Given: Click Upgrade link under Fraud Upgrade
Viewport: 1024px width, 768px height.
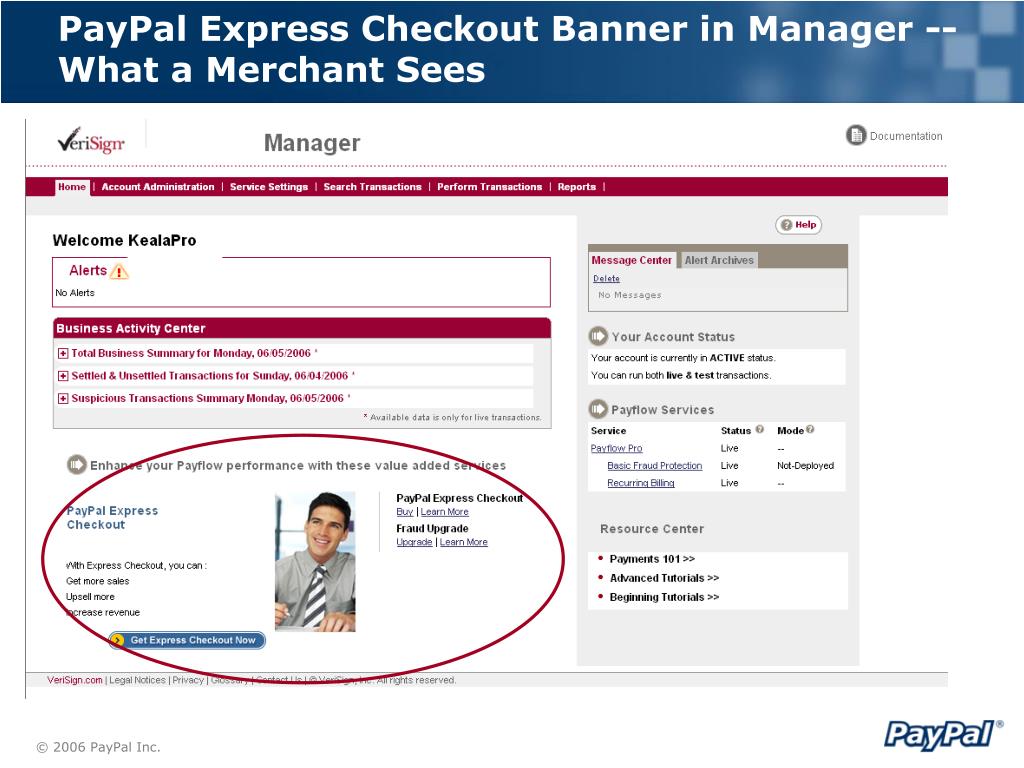Looking at the screenshot, I should [x=414, y=542].
